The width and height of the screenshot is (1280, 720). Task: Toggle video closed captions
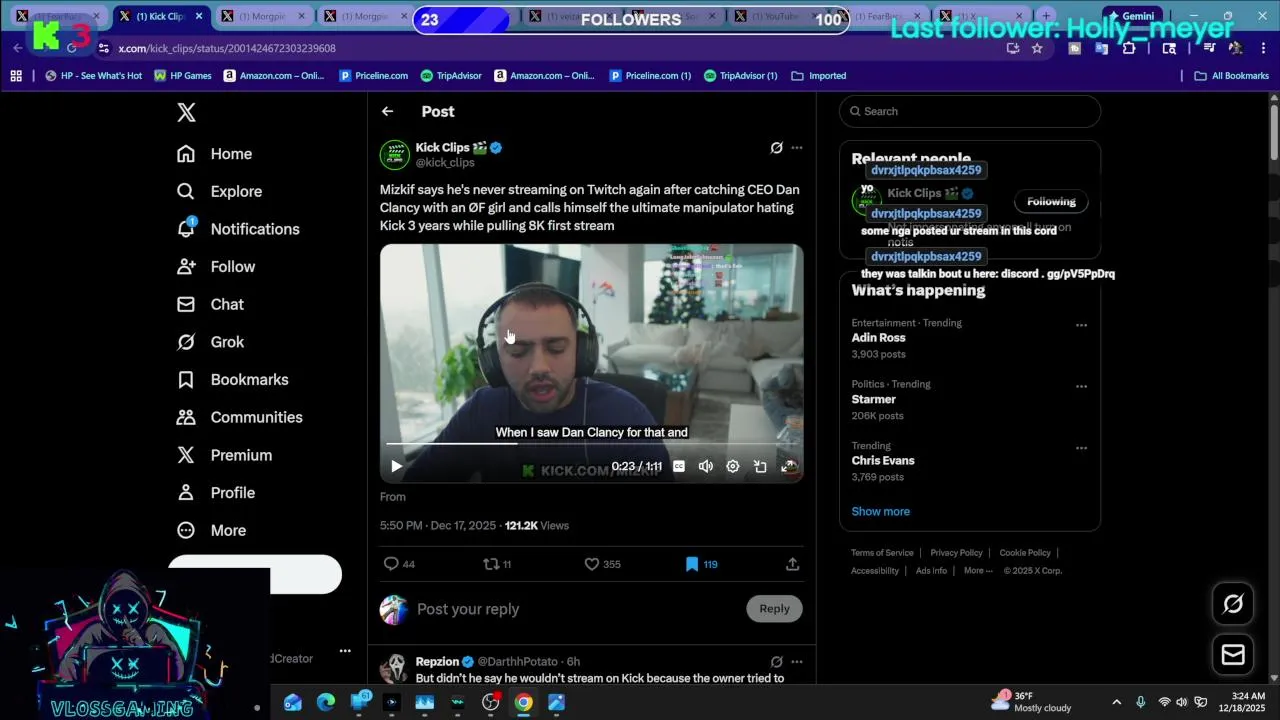coord(679,466)
